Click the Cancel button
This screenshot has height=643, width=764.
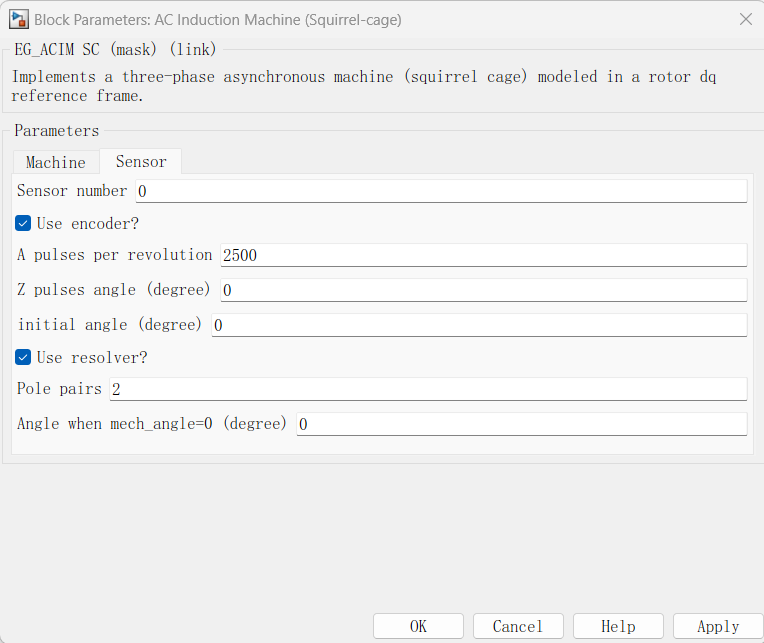pos(518,626)
